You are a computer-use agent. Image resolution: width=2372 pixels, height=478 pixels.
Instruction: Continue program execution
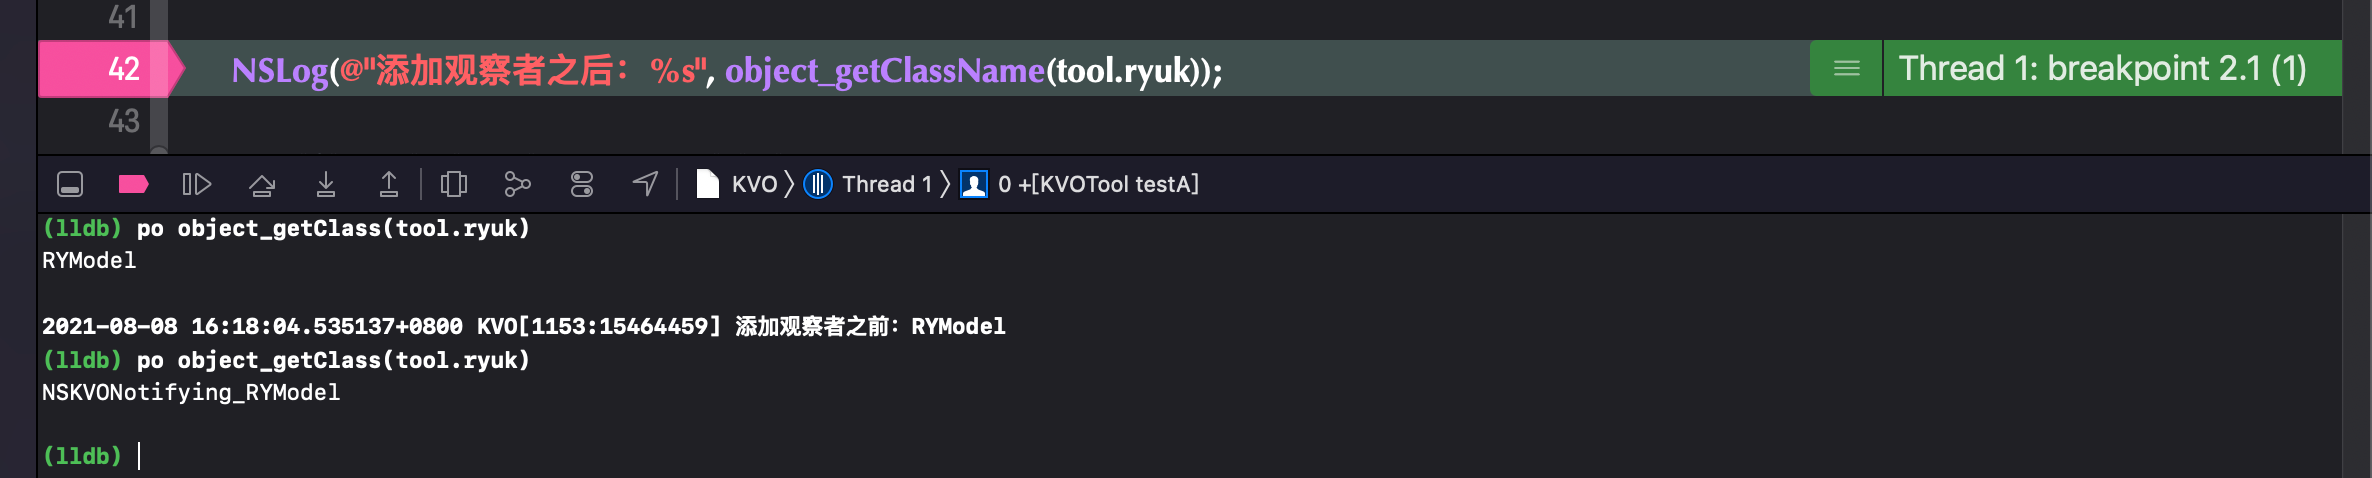197,184
